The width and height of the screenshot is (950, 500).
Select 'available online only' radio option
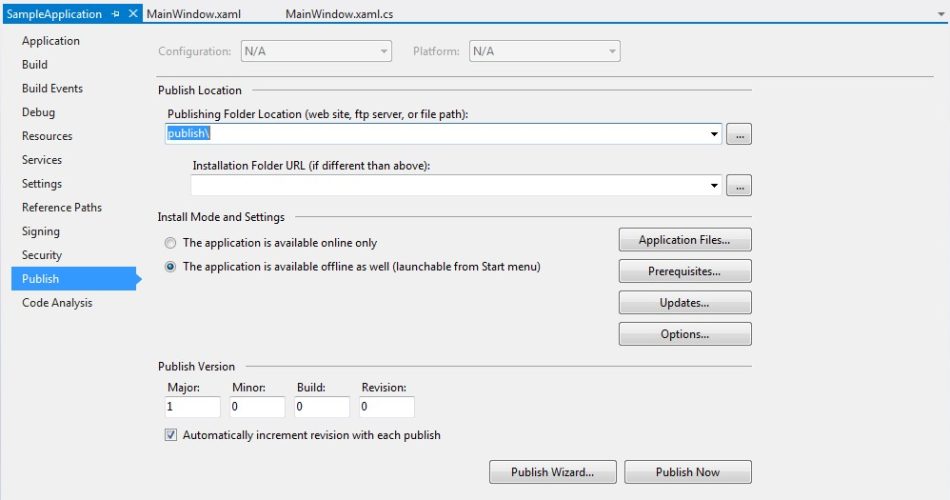tap(170, 243)
